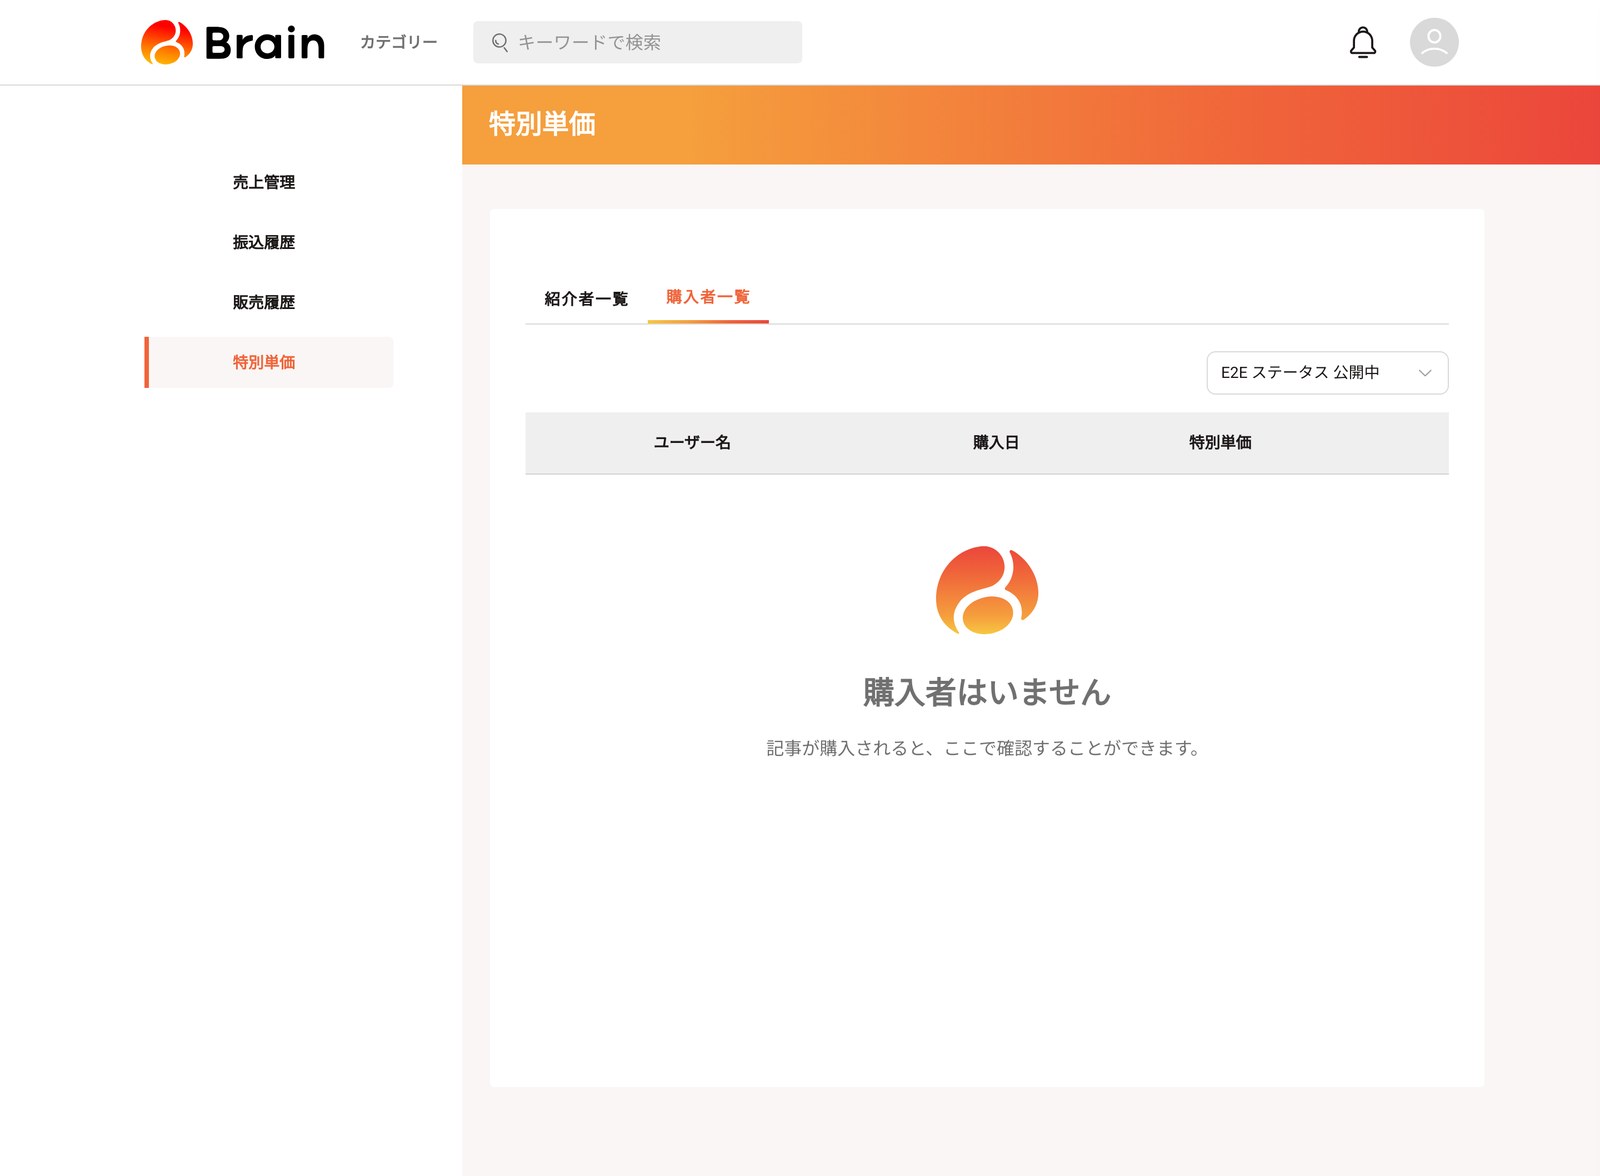The height and width of the screenshot is (1176, 1600).
Task: Click the 購入日 column header
Action: click(995, 442)
